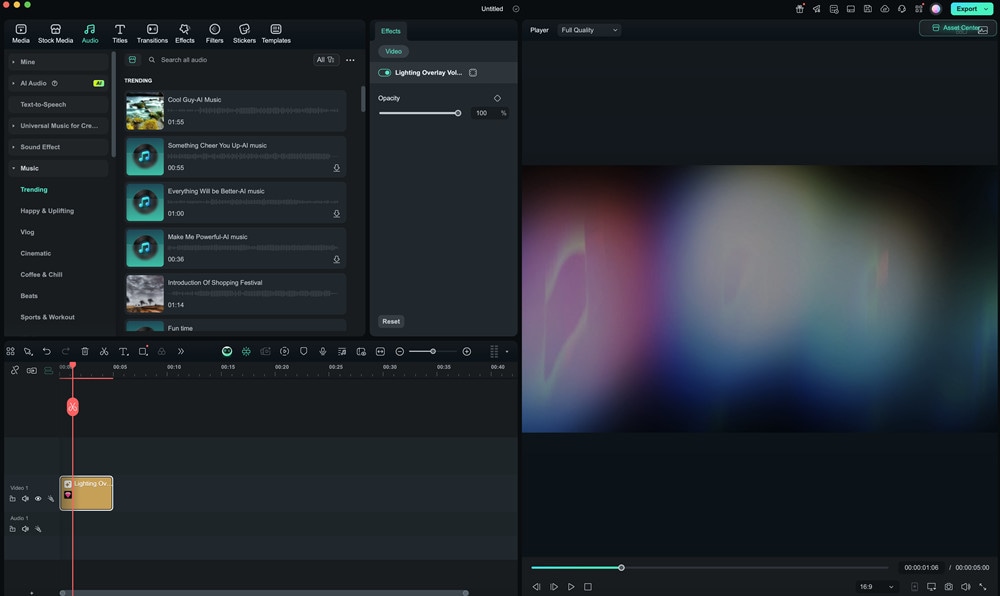Open the Stock Media panel
The image size is (1000, 596).
point(55,33)
